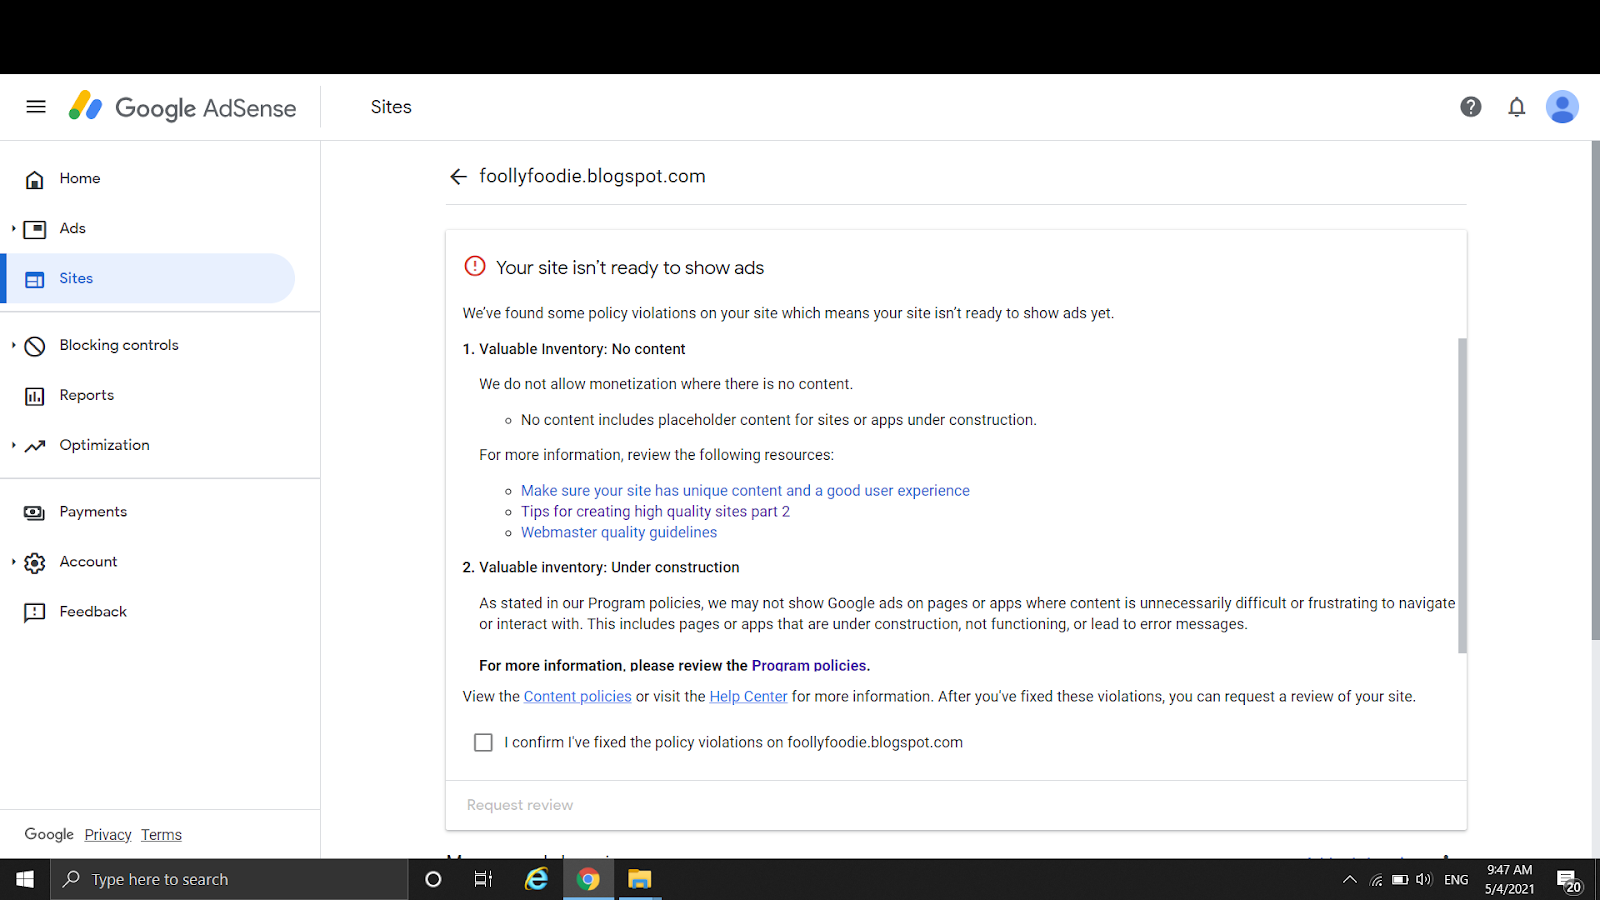This screenshot has height=900, width=1600.
Task: Click the policy violations panel scrollbar
Action: tap(1462, 495)
